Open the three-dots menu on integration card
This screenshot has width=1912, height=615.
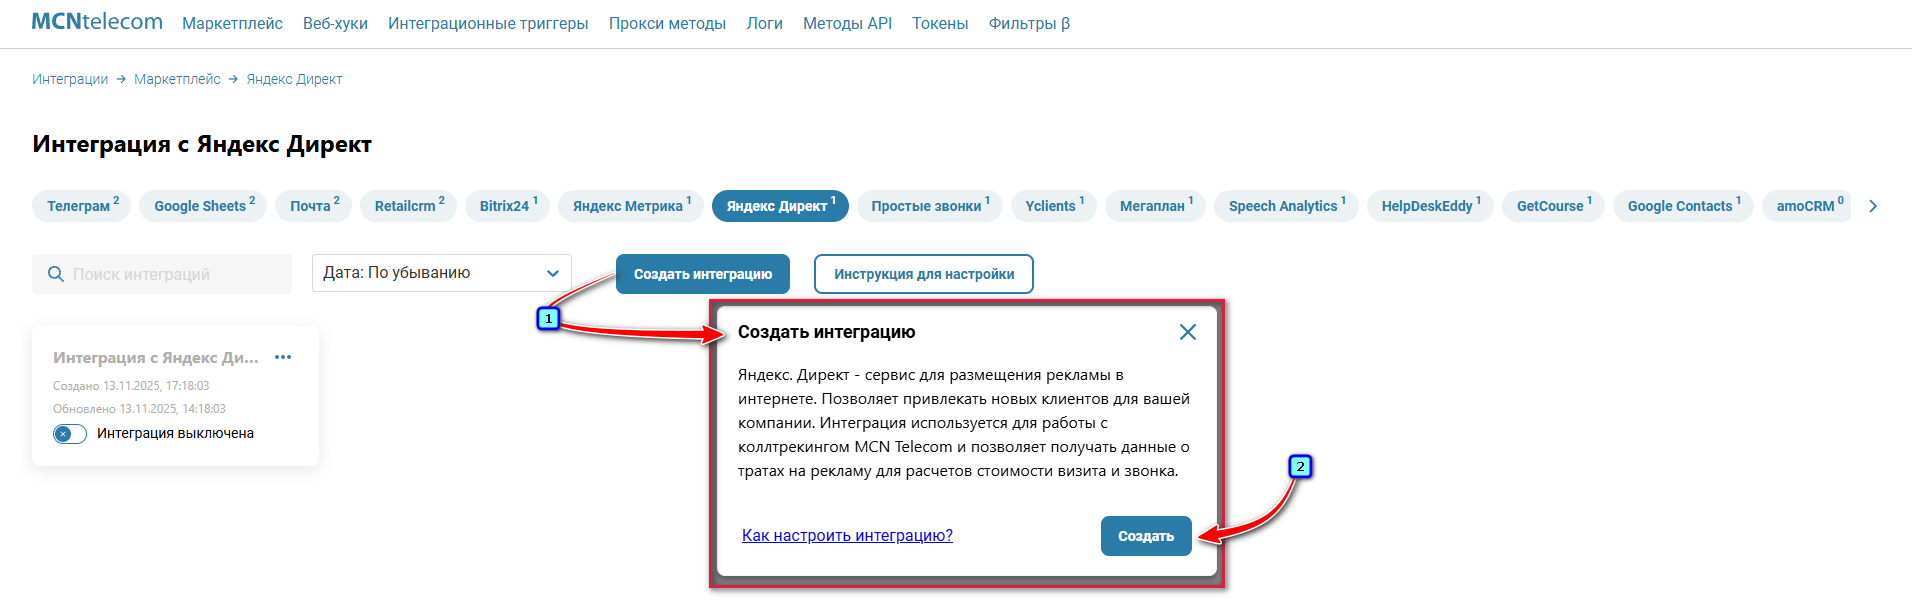pos(283,357)
